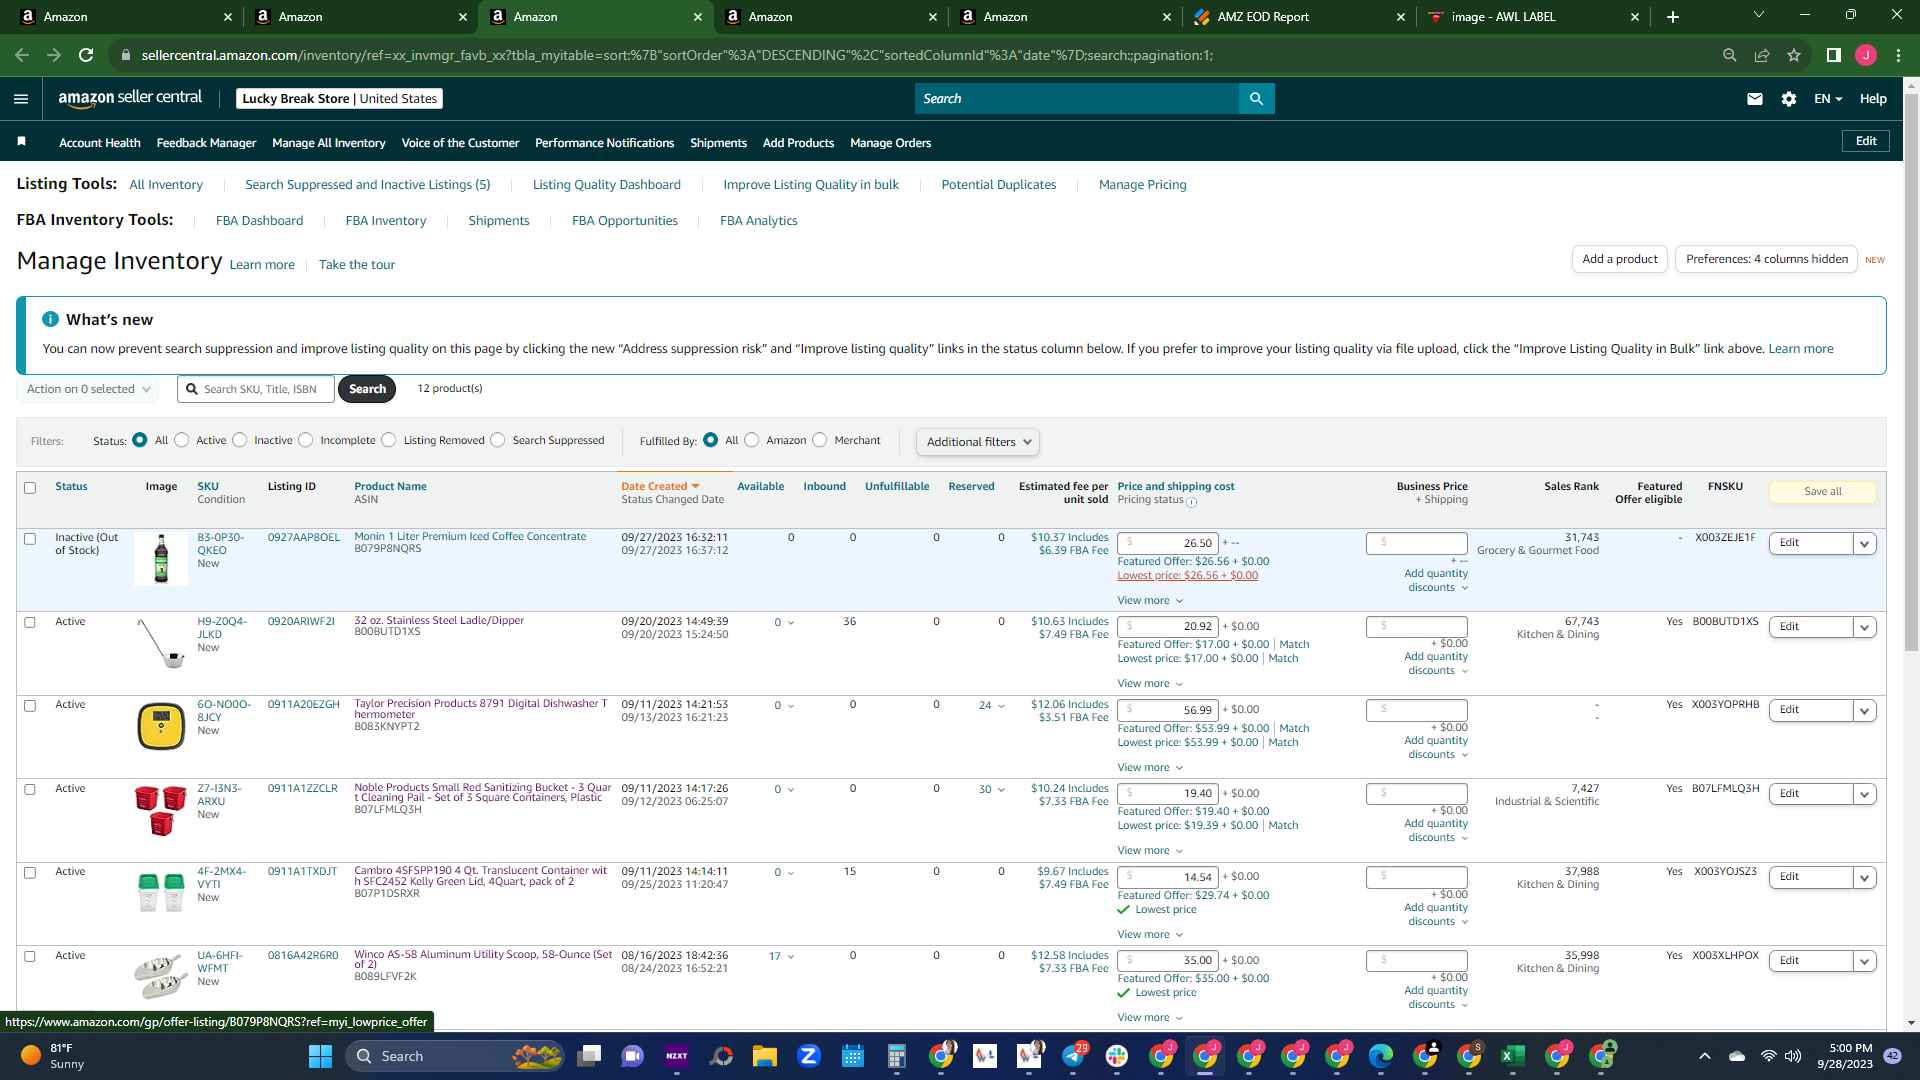
Task: Sort by the Date Created column header
Action: pyautogui.click(x=660, y=487)
